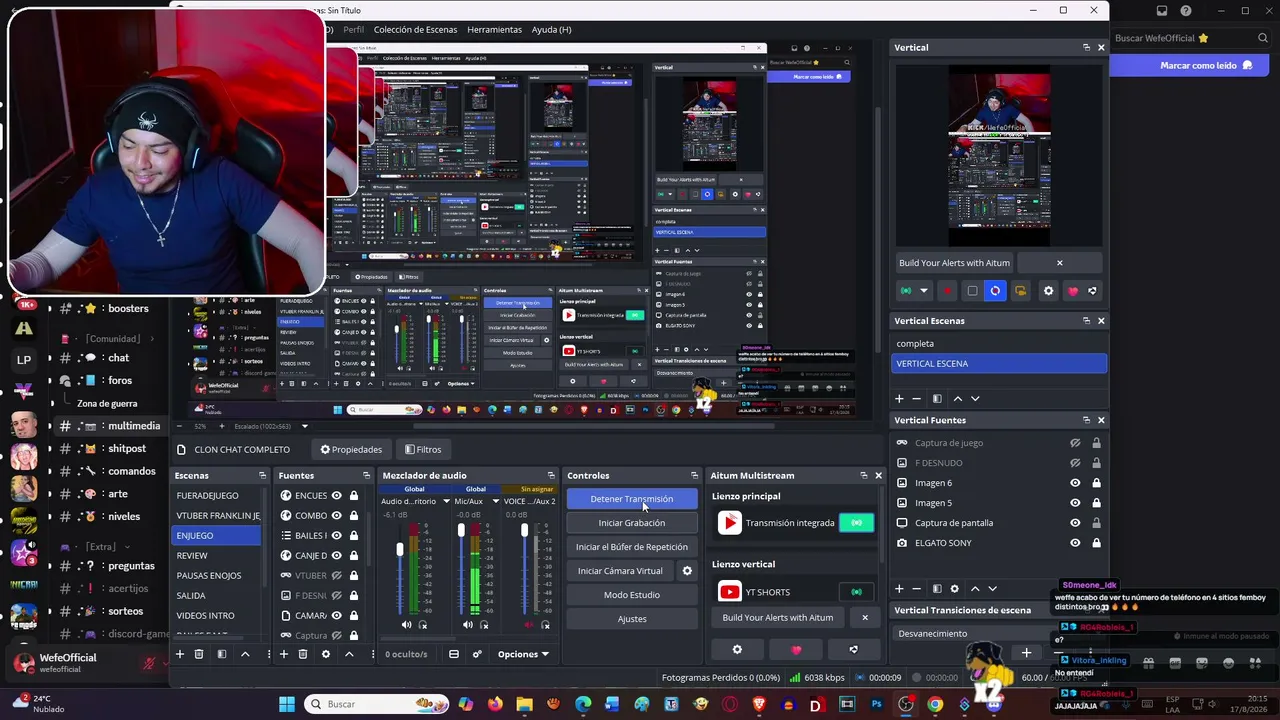The width and height of the screenshot is (1280, 720).
Task: Click Iniciar Grabación button
Action: point(631,523)
